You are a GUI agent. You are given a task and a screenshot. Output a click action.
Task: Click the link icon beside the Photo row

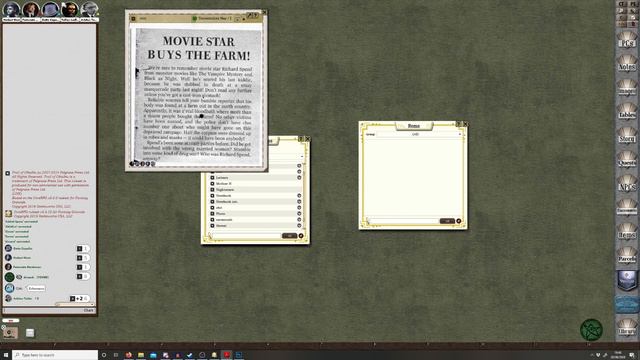click(x=212, y=213)
